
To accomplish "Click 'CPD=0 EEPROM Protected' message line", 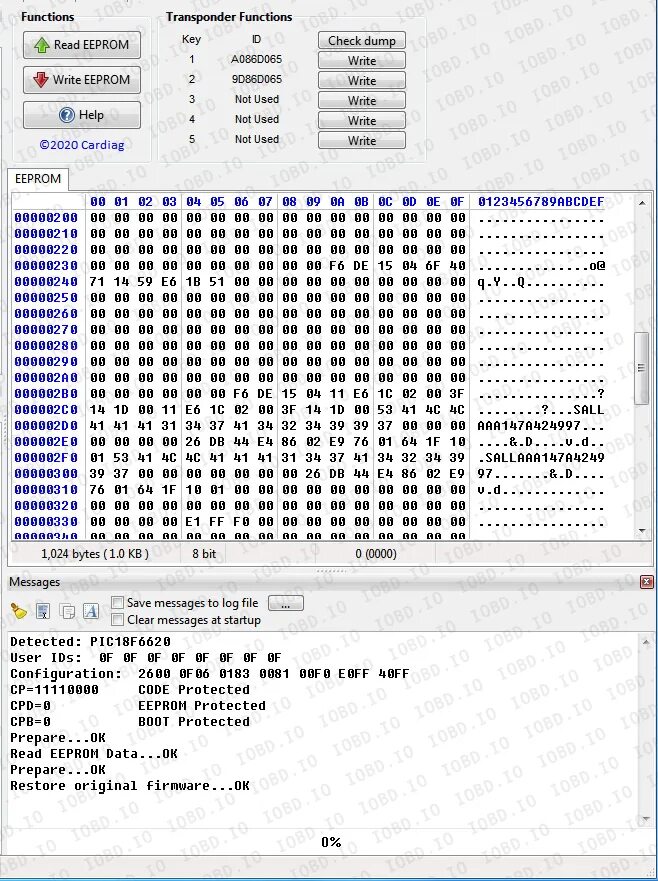I will [138, 706].
